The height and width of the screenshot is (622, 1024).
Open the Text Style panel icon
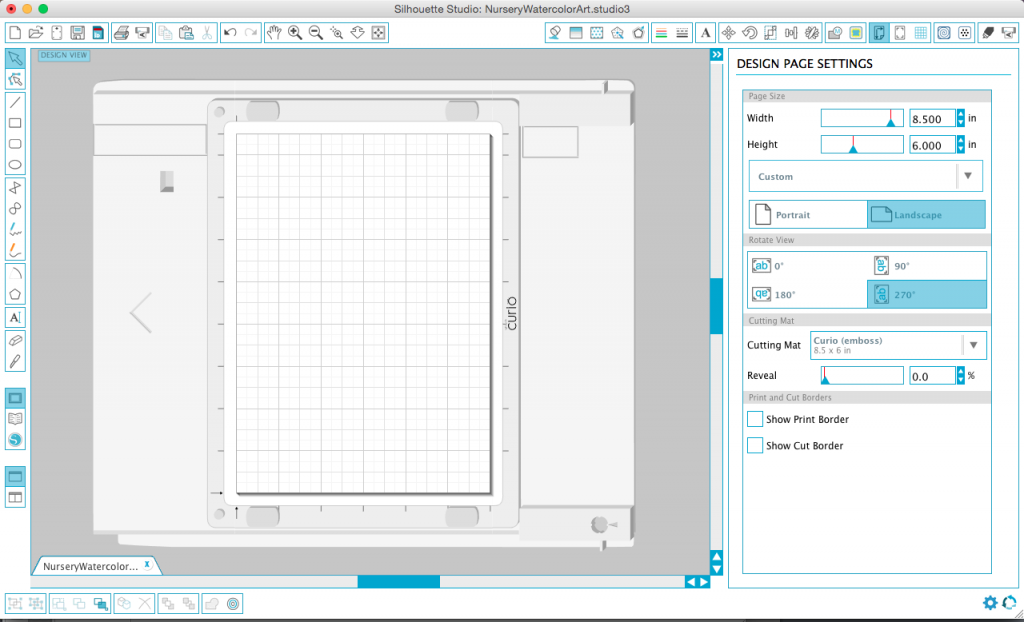[705, 33]
